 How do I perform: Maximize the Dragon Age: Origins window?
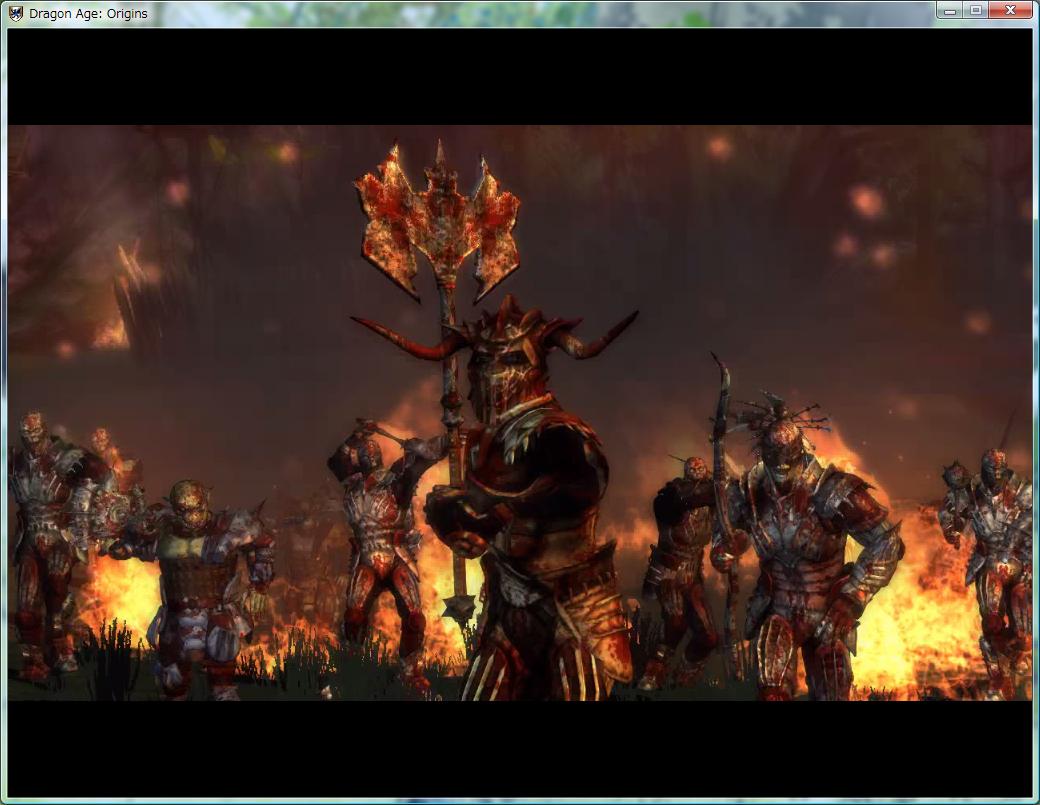(976, 11)
